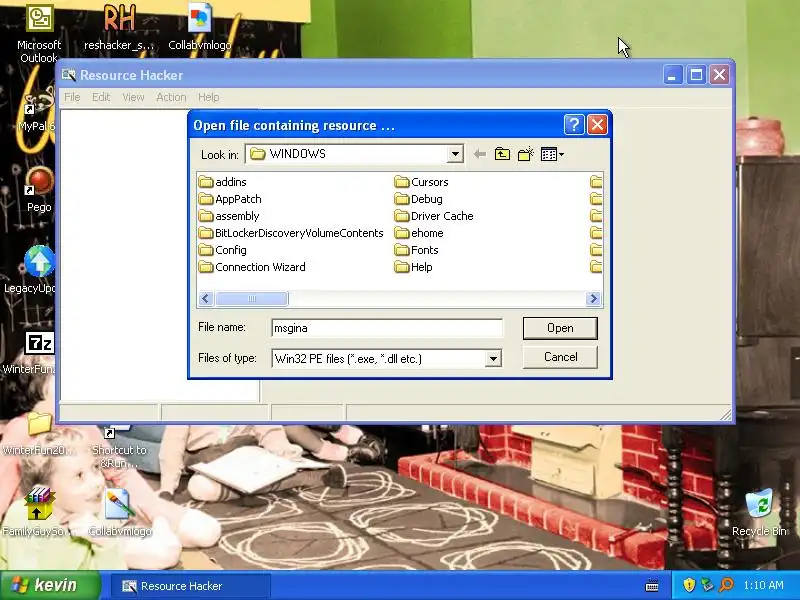800x600 pixels.
Task: Open the File menu in Resource Hacker
Action: coord(72,97)
